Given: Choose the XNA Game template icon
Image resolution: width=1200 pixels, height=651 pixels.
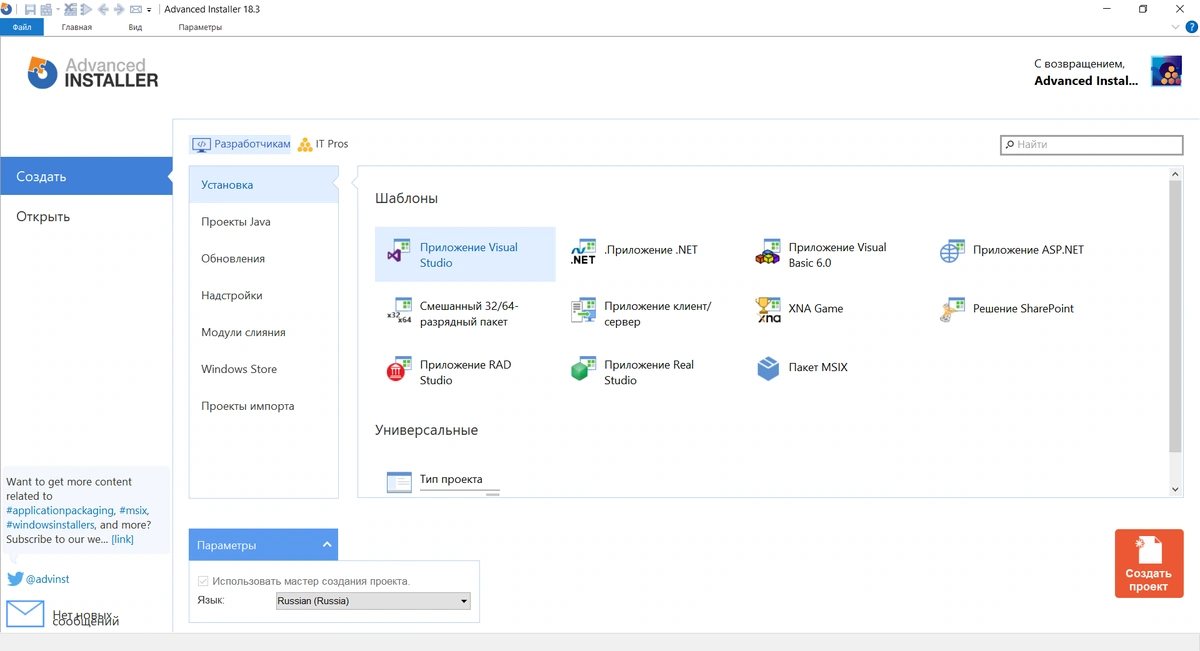Looking at the screenshot, I should (767, 311).
